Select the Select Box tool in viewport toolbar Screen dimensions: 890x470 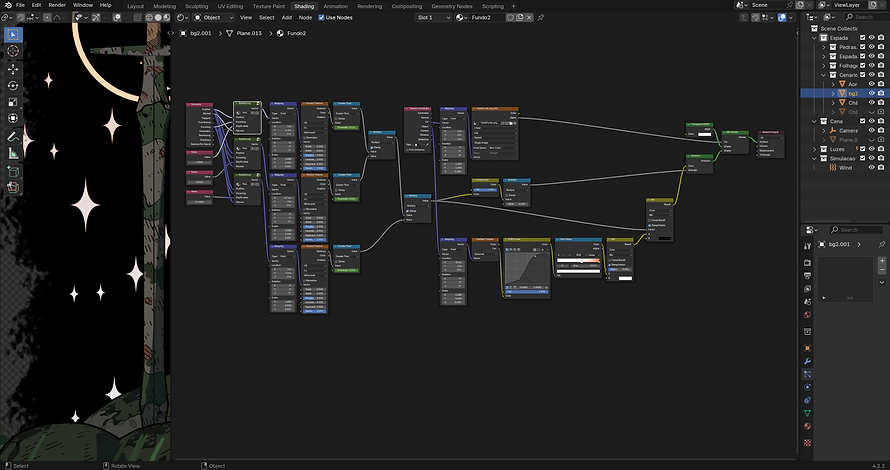[x=13, y=35]
